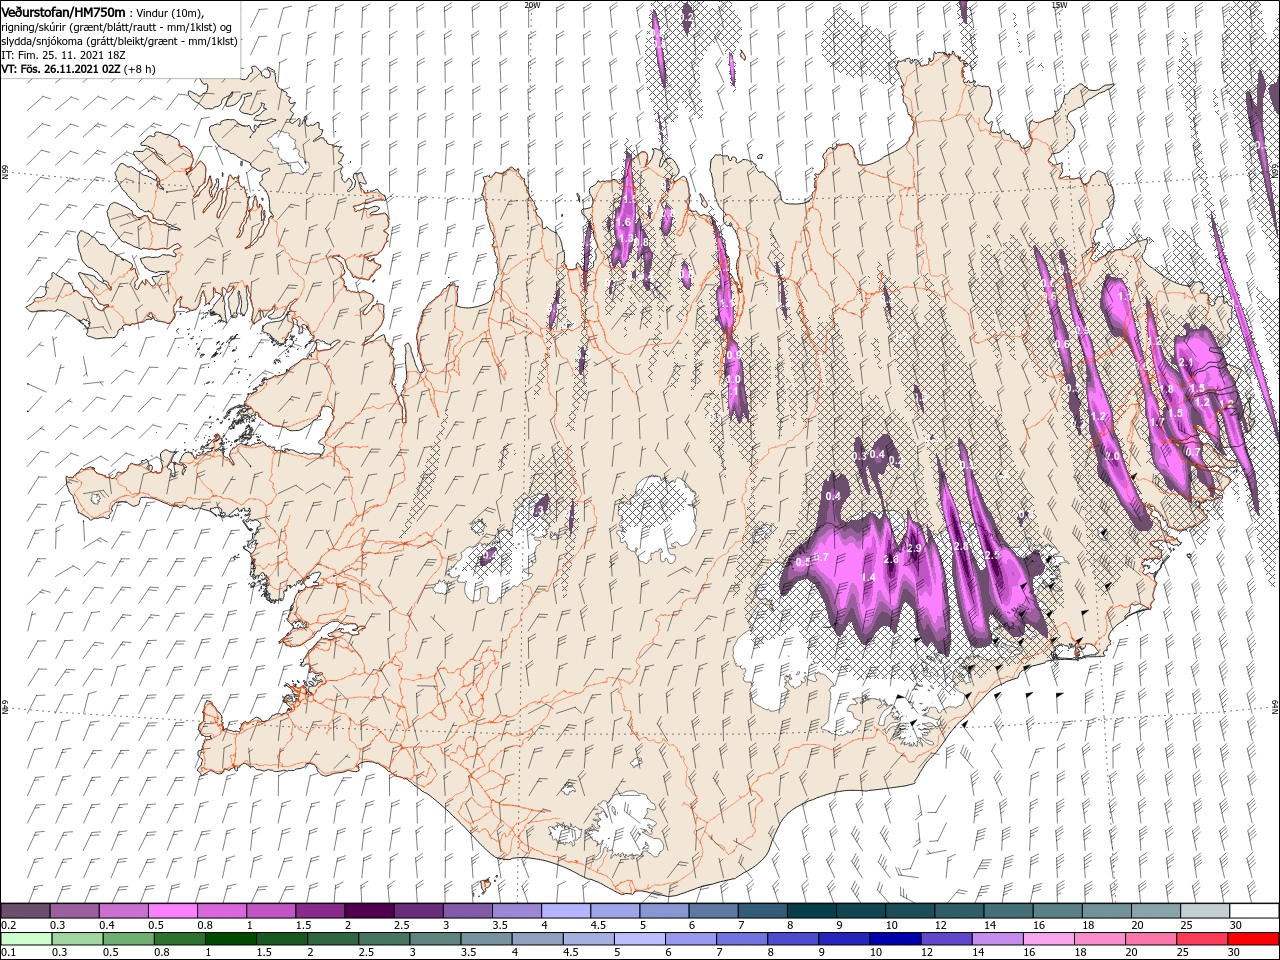Image resolution: width=1280 pixels, height=960 pixels.
Task: Click the bottom-row swatch starting at 25
Action: 1200,939
